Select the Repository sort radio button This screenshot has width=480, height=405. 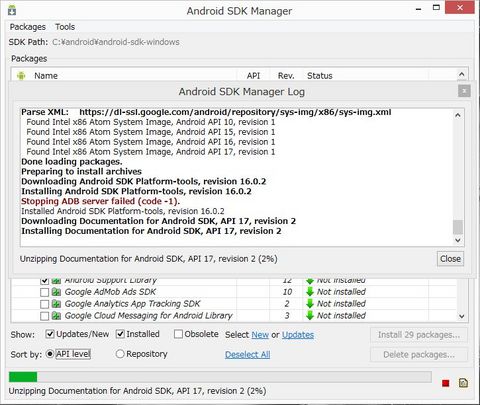coord(120,354)
